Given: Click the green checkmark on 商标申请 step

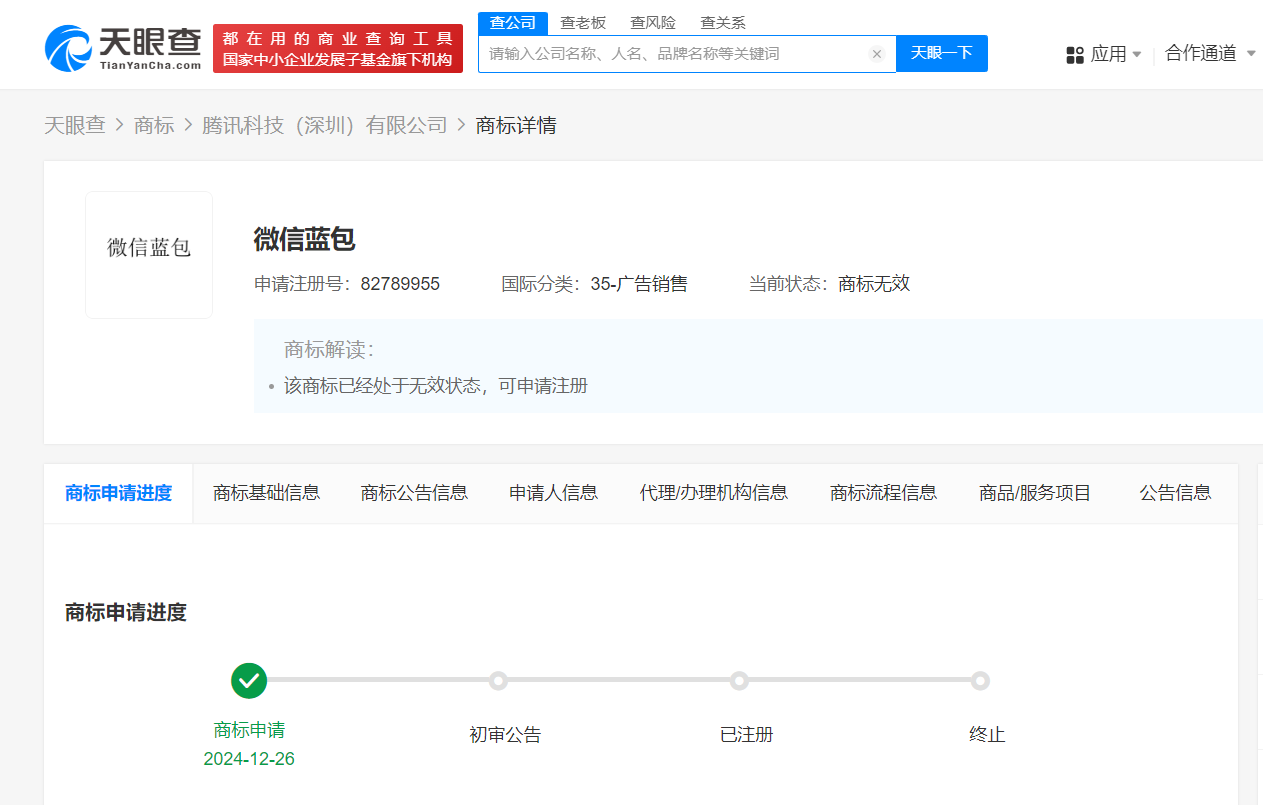Looking at the screenshot, I should (249, 680).
